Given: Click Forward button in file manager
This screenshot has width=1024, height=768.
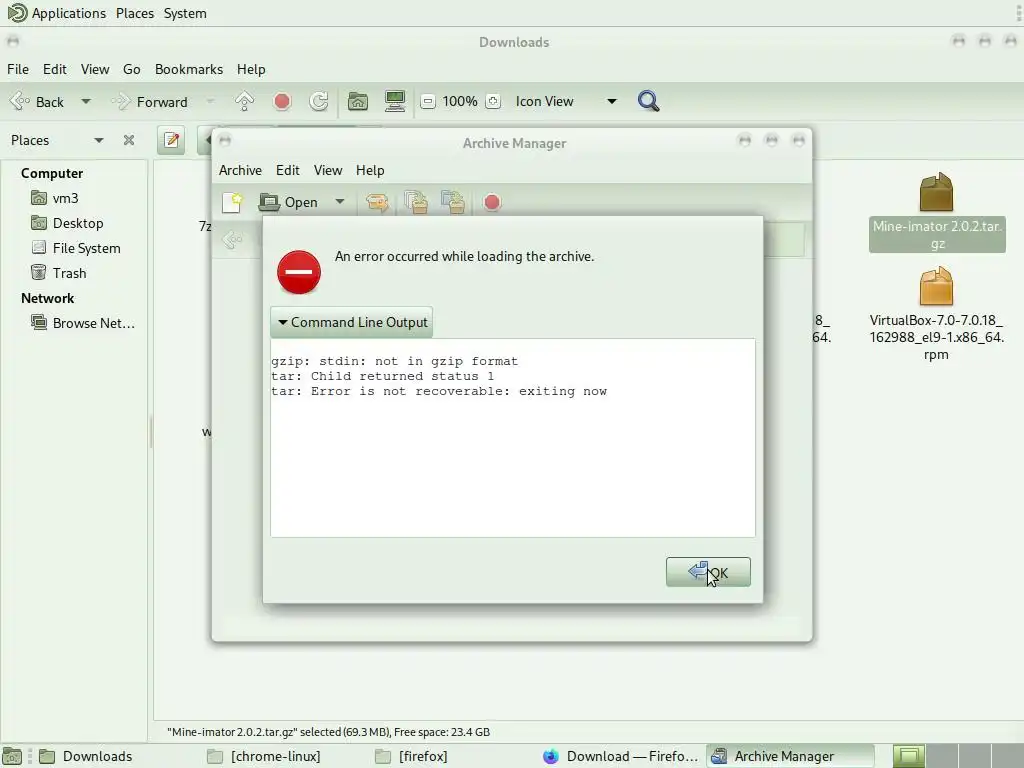Looking at the screenshot, I should (150, 102).
